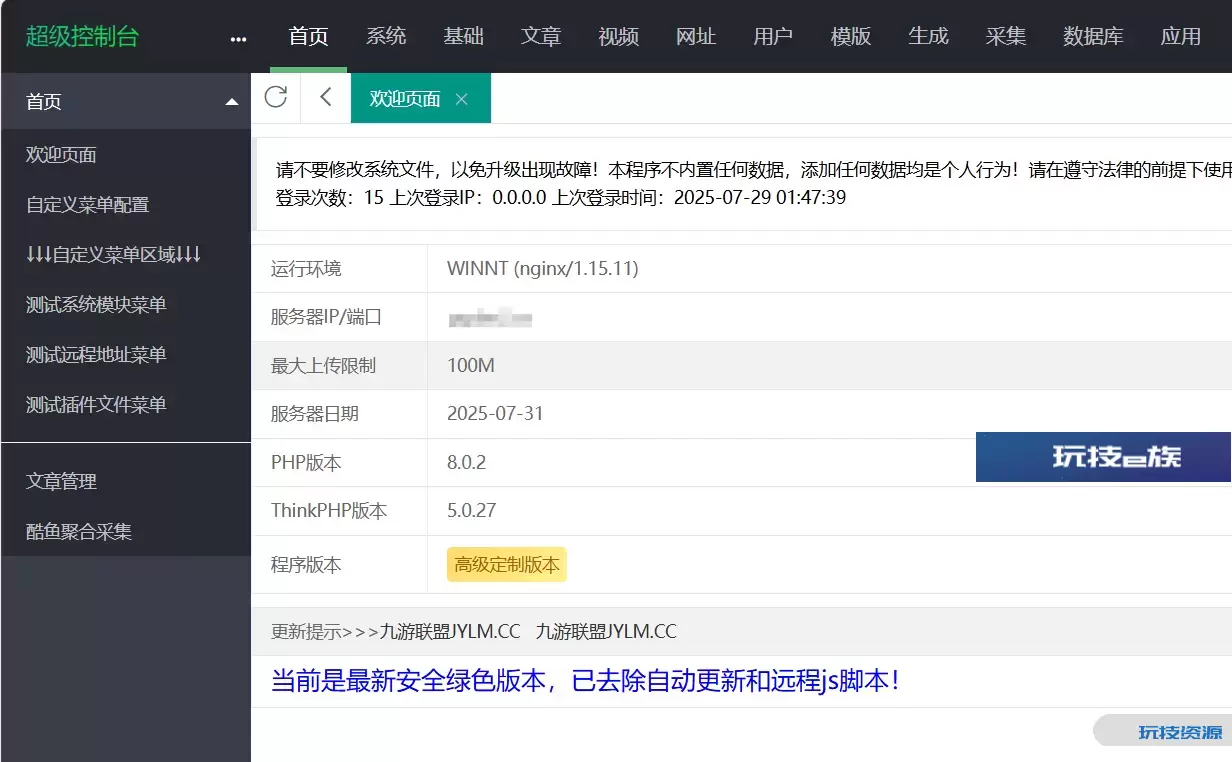Open the 采集 navigation item

click(1006, 37)
